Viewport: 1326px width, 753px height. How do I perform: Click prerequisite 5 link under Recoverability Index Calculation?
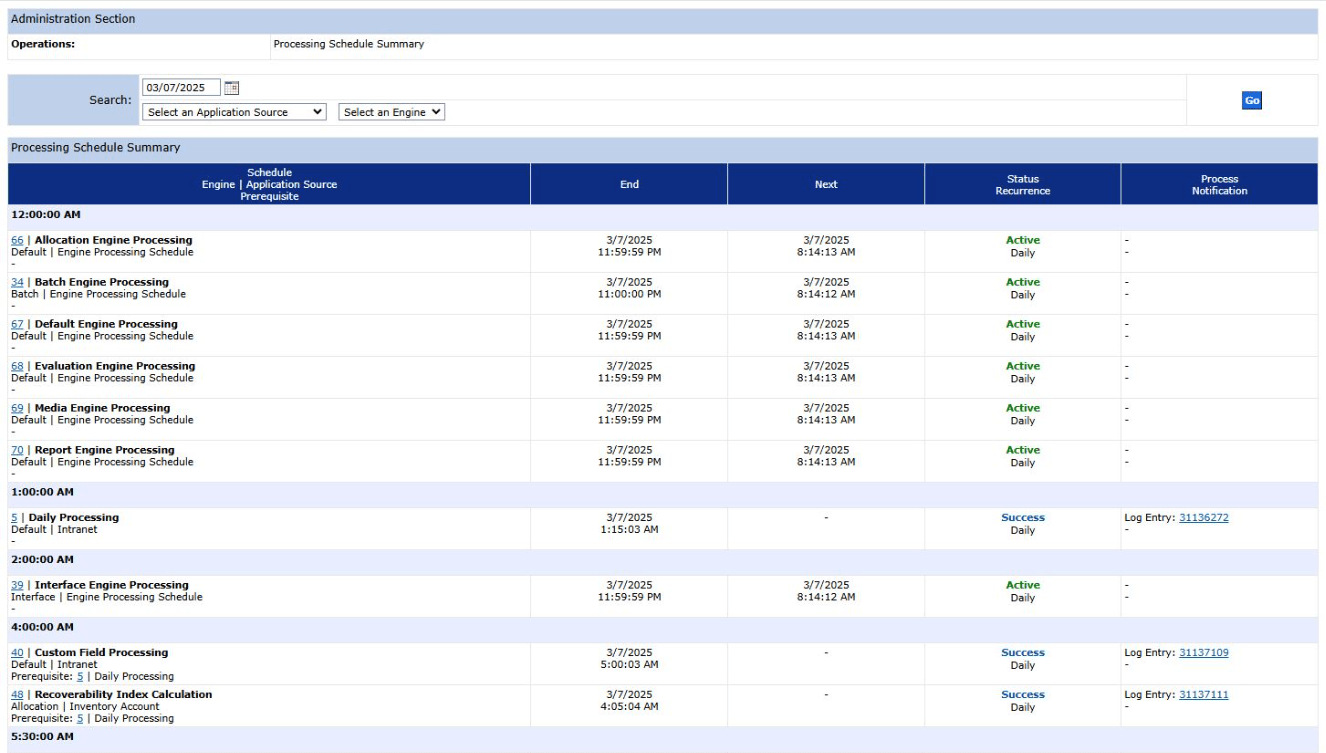[80, 719]
